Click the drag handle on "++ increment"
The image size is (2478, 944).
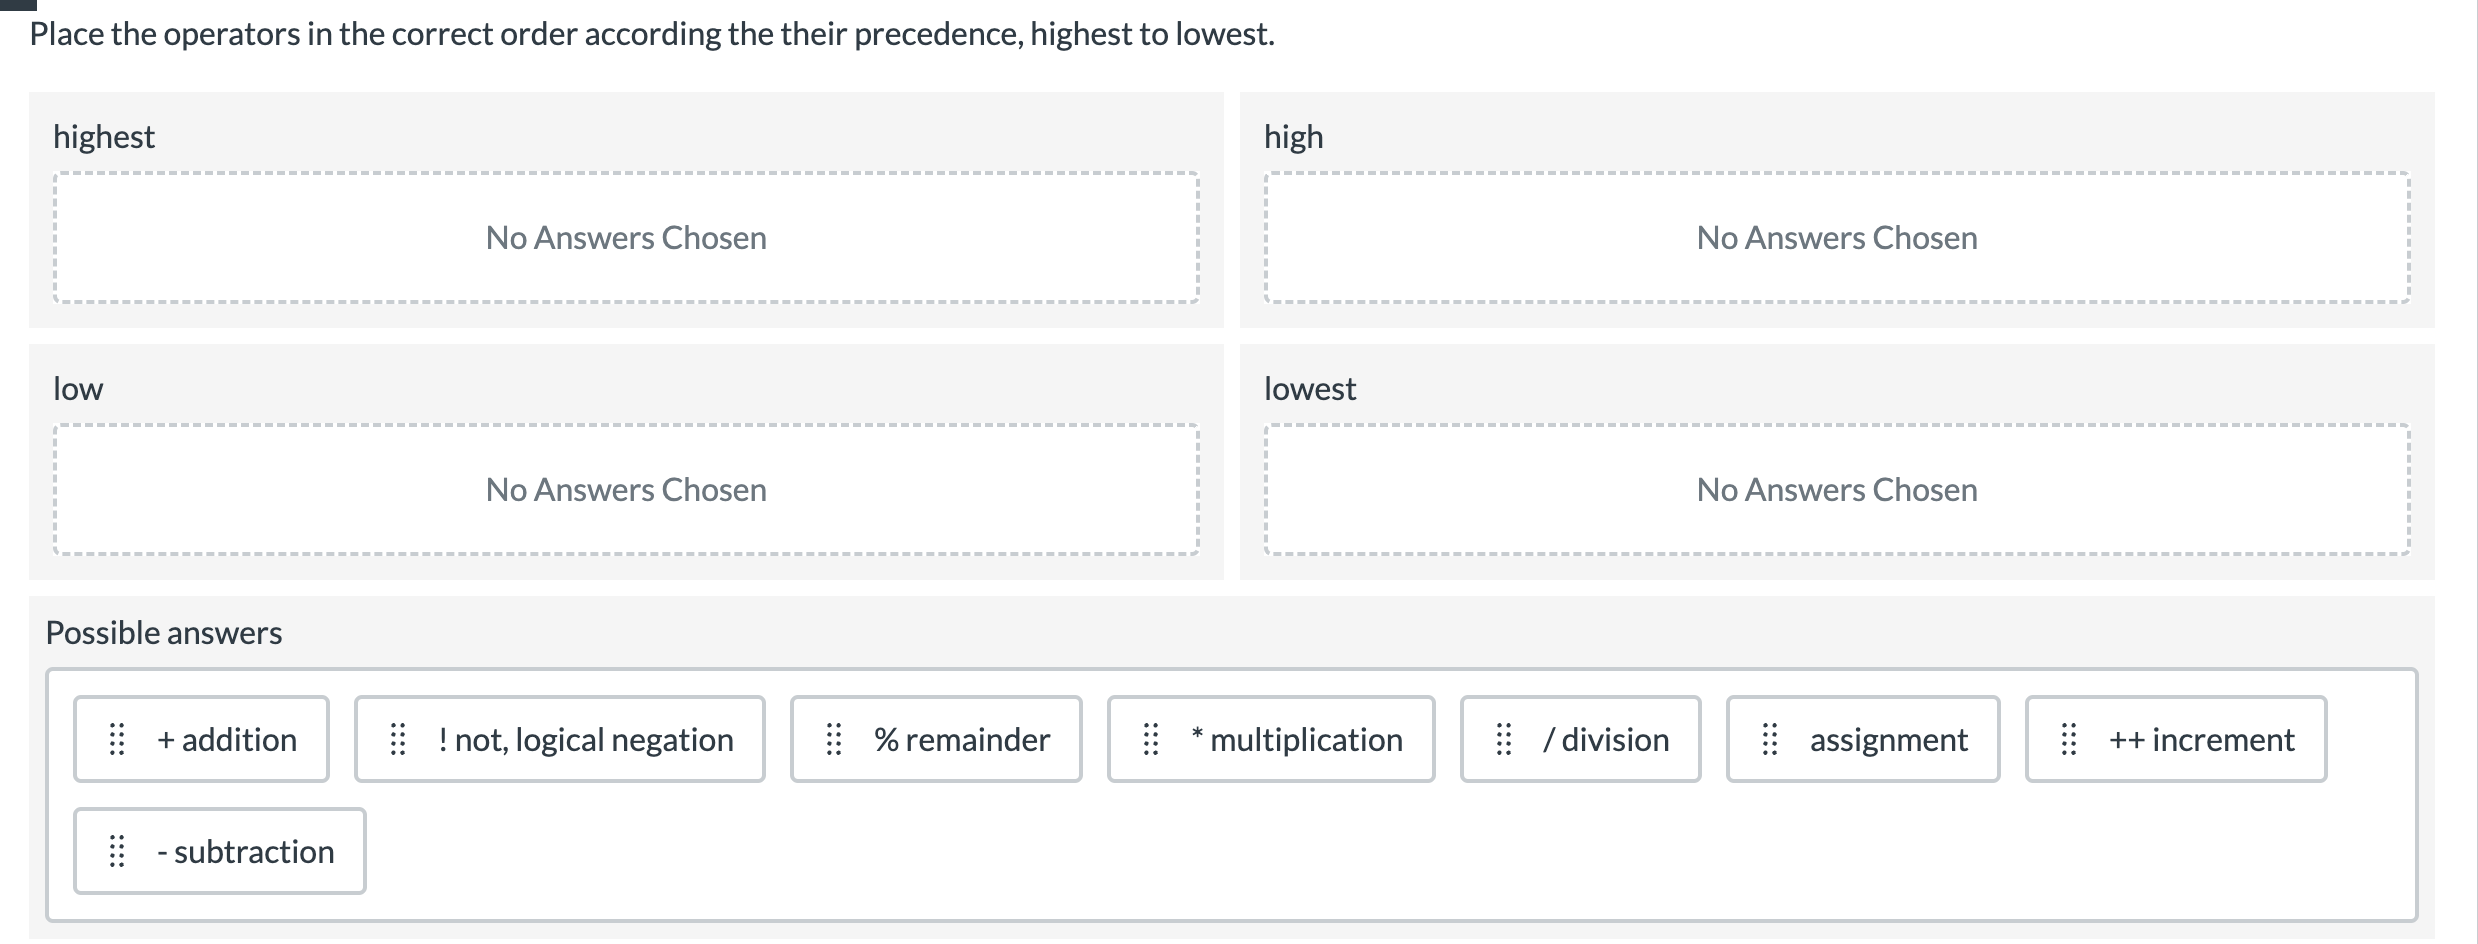click(x=2068, y=739)
